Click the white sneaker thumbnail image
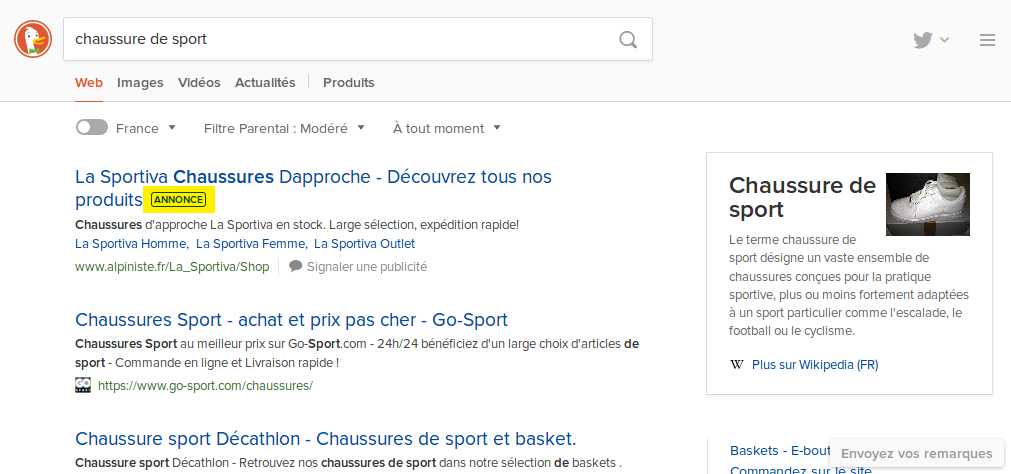This screenshot has width=1011, height=474. (927, 204)
